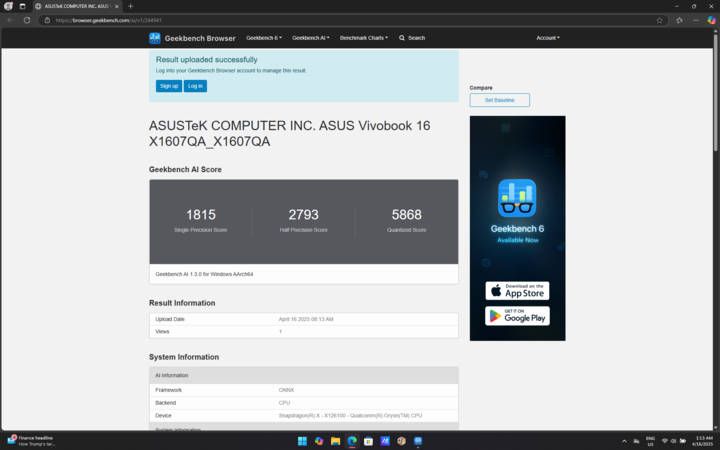Click the Framework ONNX row value
The image size is (720, 450).
pos(286,390)
